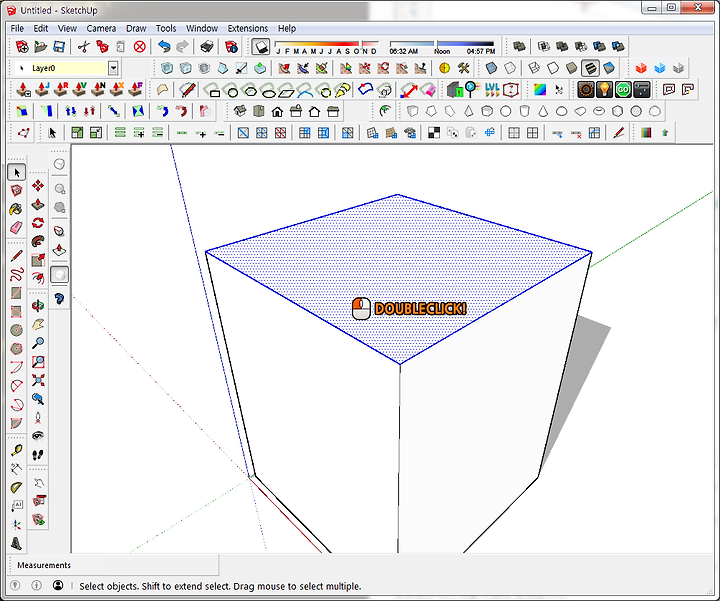
Task: Toggle Shaded With Textures style
Action: [x=590, y=68]
